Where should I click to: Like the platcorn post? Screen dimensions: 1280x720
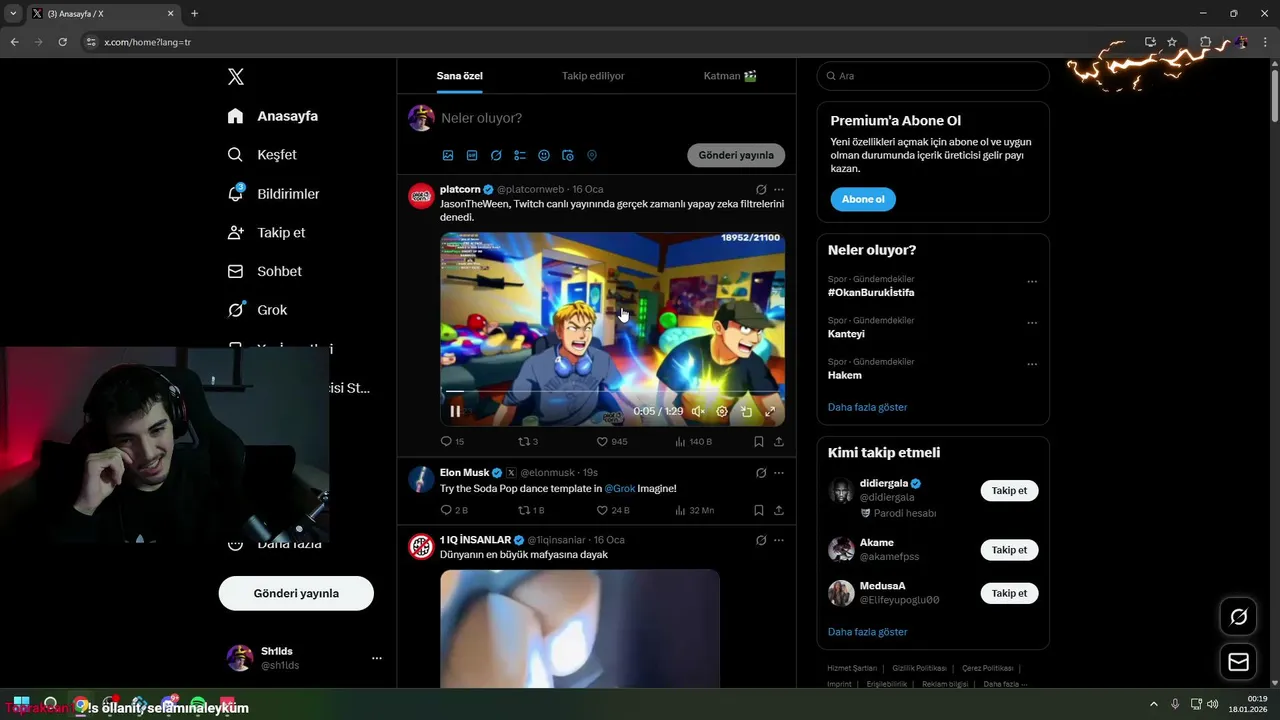(612, 442)
